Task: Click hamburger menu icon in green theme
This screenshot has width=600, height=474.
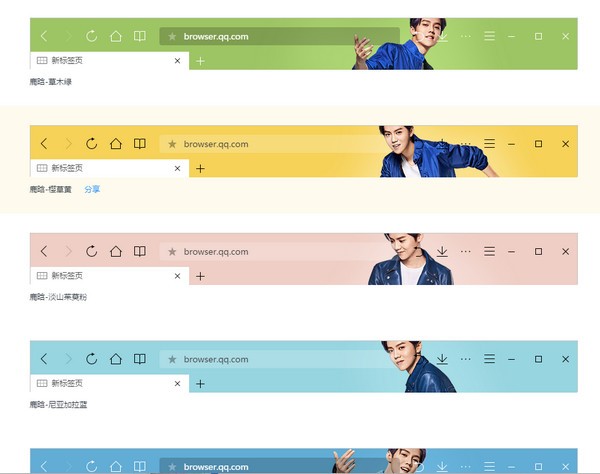Action: [489, 36]
